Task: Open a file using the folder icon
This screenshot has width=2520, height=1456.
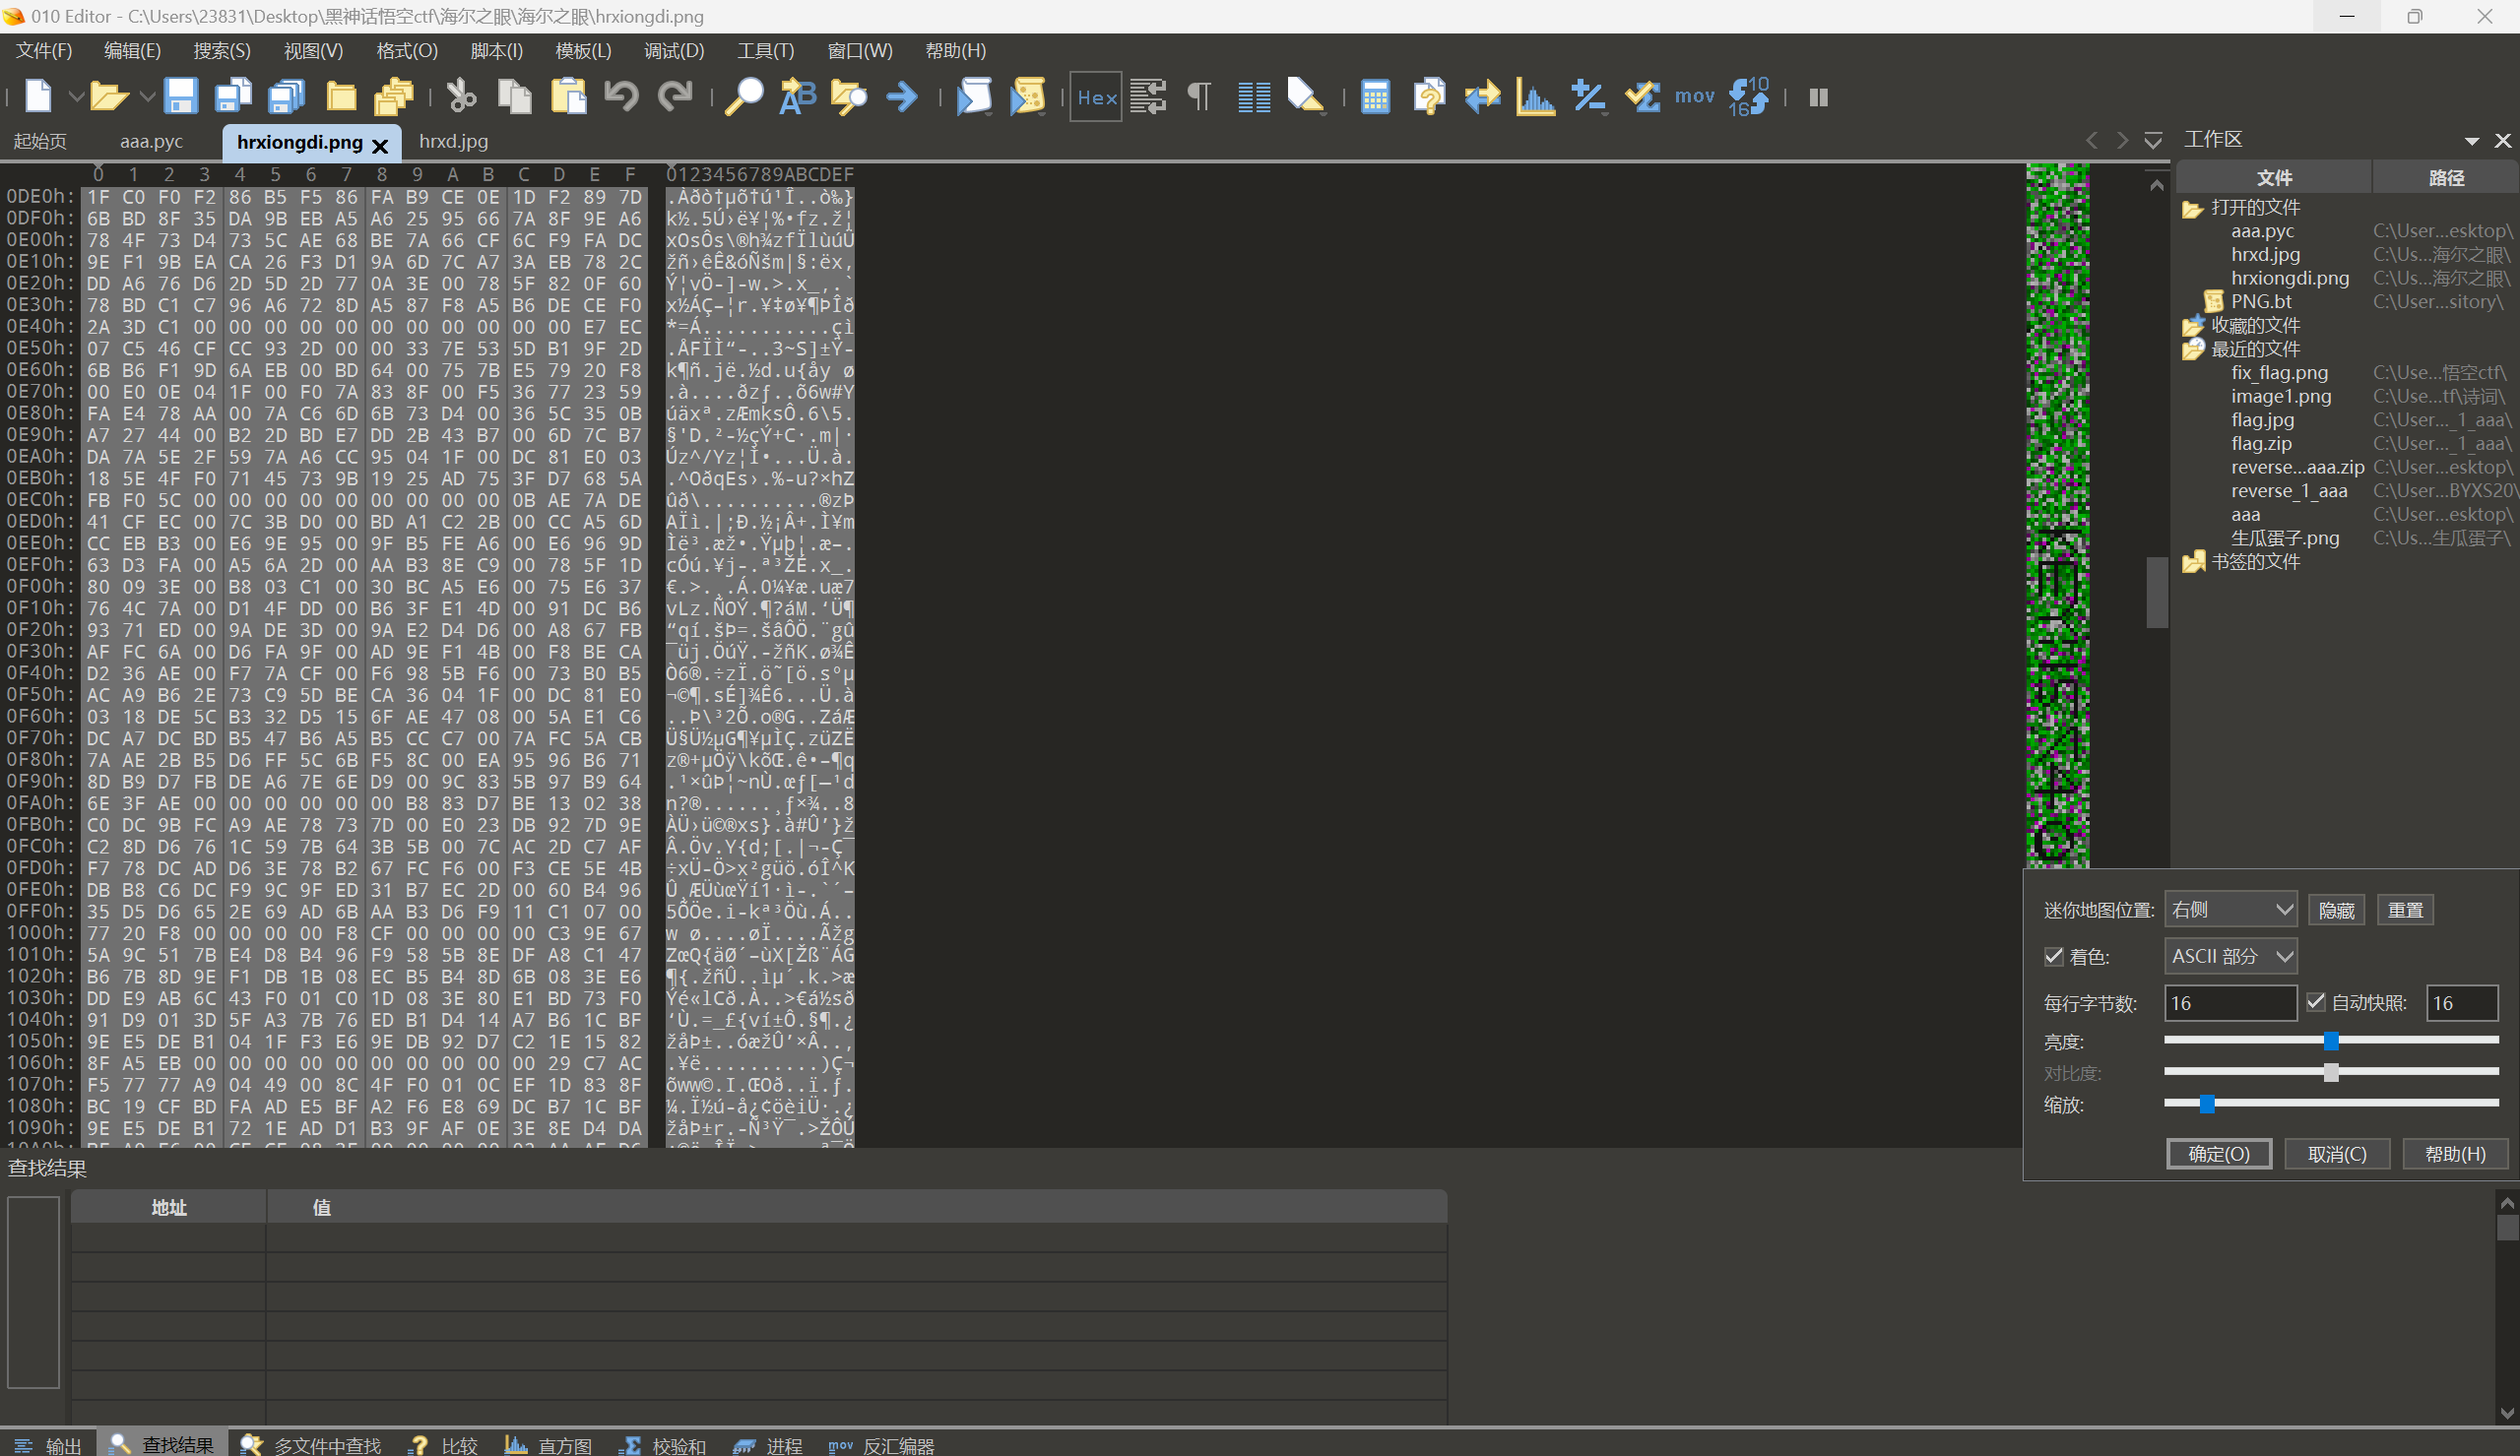Action: (108, 97)
